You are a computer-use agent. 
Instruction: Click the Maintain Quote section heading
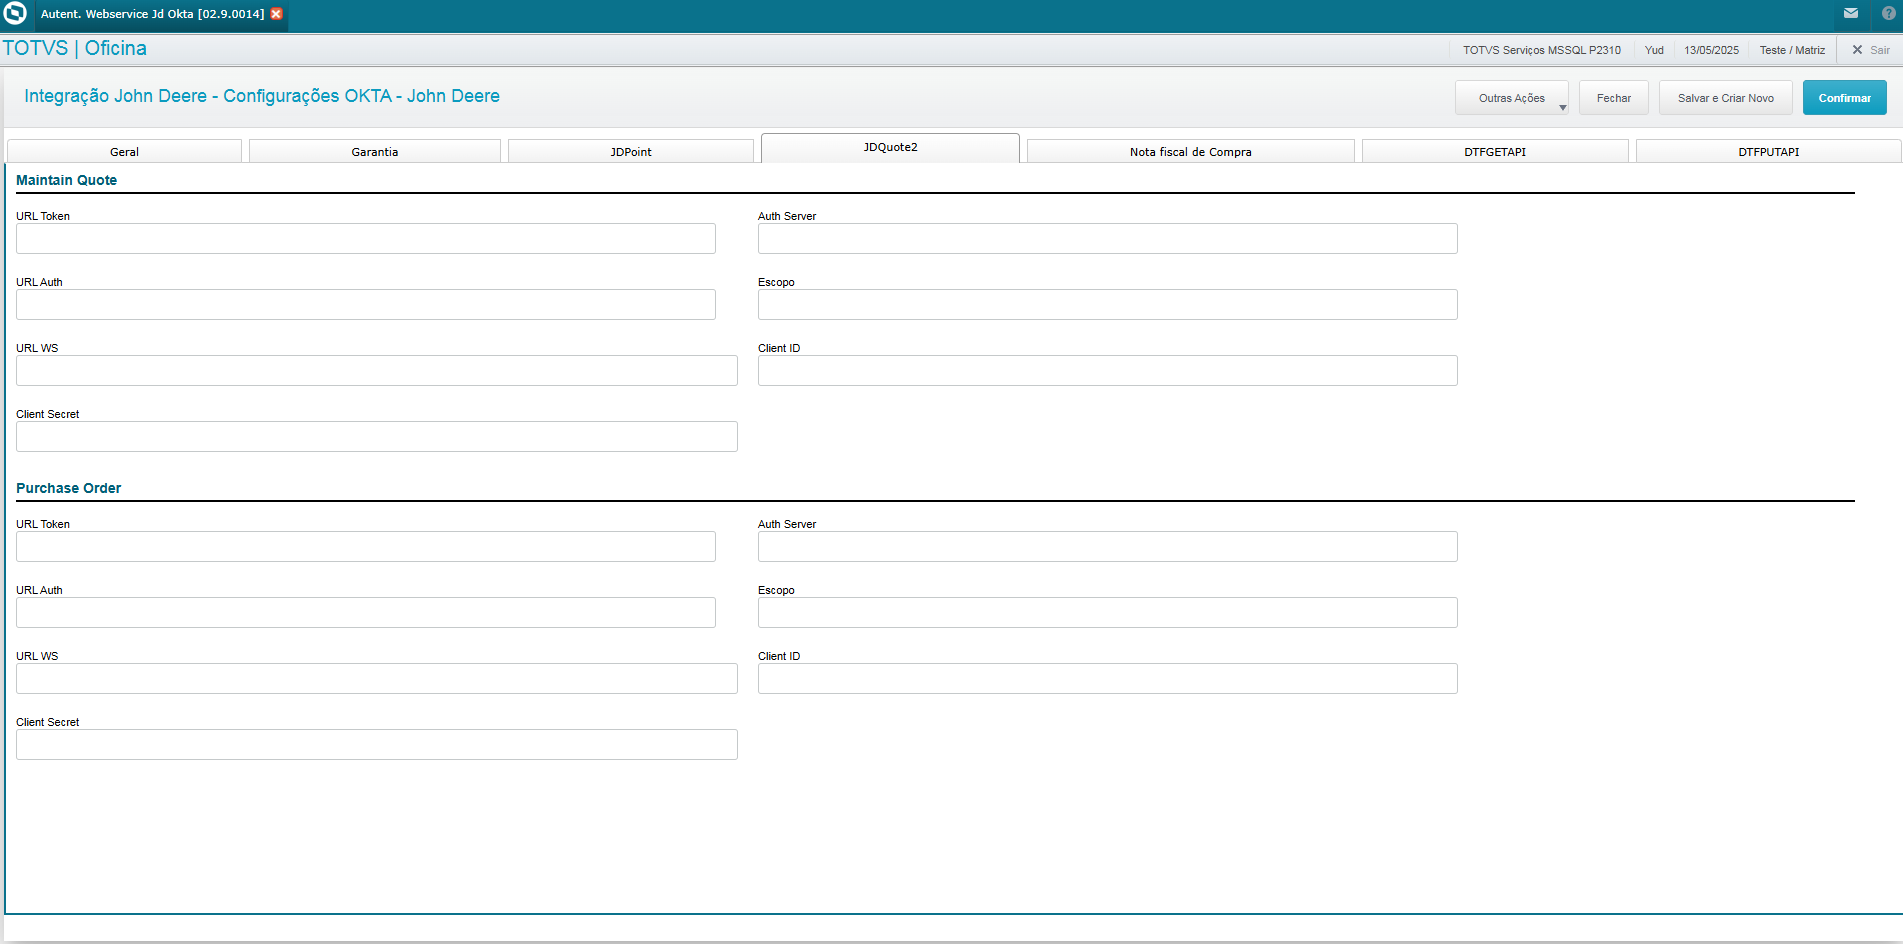[x=66, y=180]
